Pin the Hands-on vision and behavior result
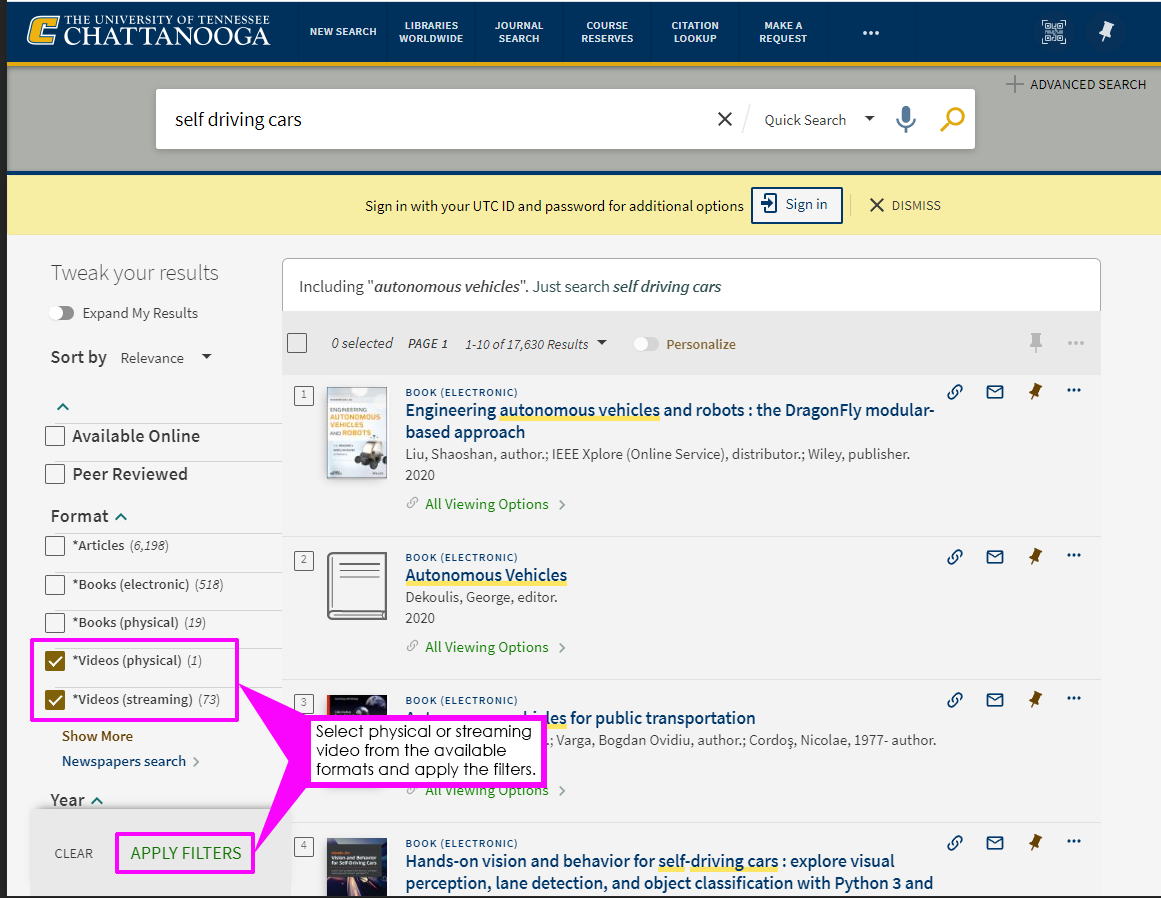The width and height of the screenshot is (1161, 898). point(1035,842)
